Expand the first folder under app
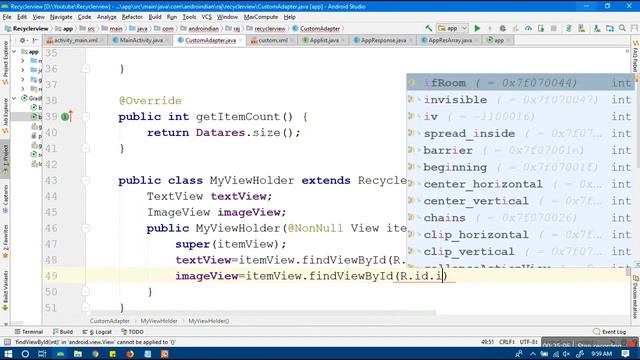 (23, 61)
